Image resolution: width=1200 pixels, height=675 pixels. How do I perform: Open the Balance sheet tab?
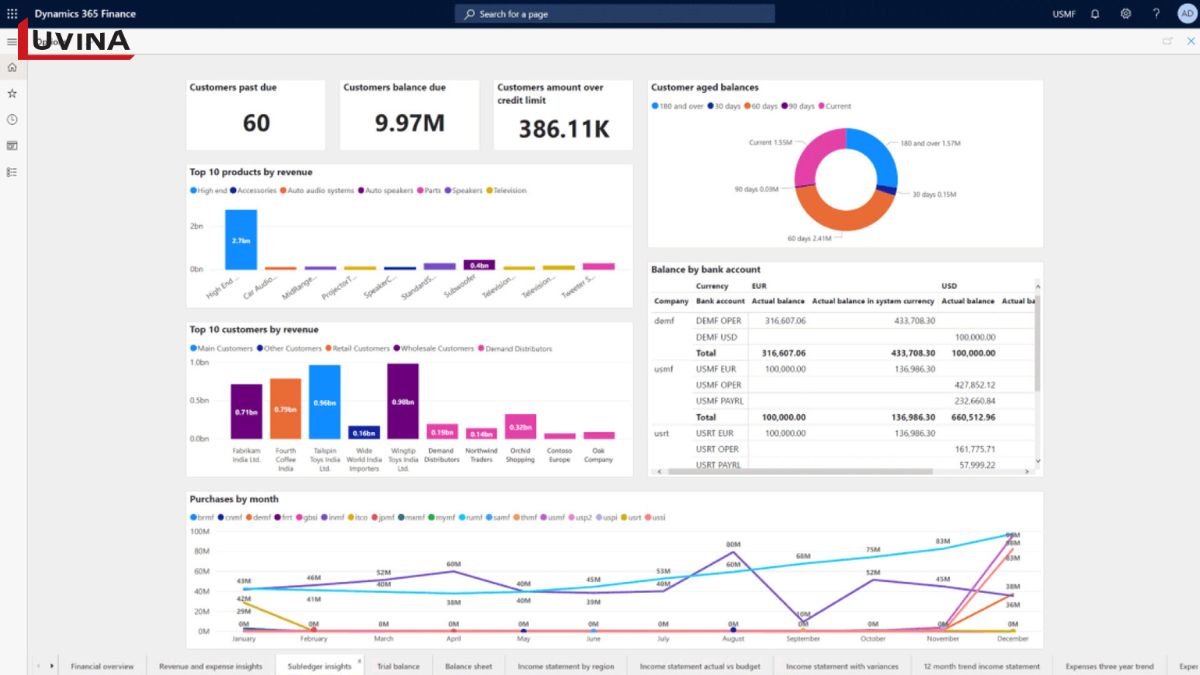tap(468, 666)
